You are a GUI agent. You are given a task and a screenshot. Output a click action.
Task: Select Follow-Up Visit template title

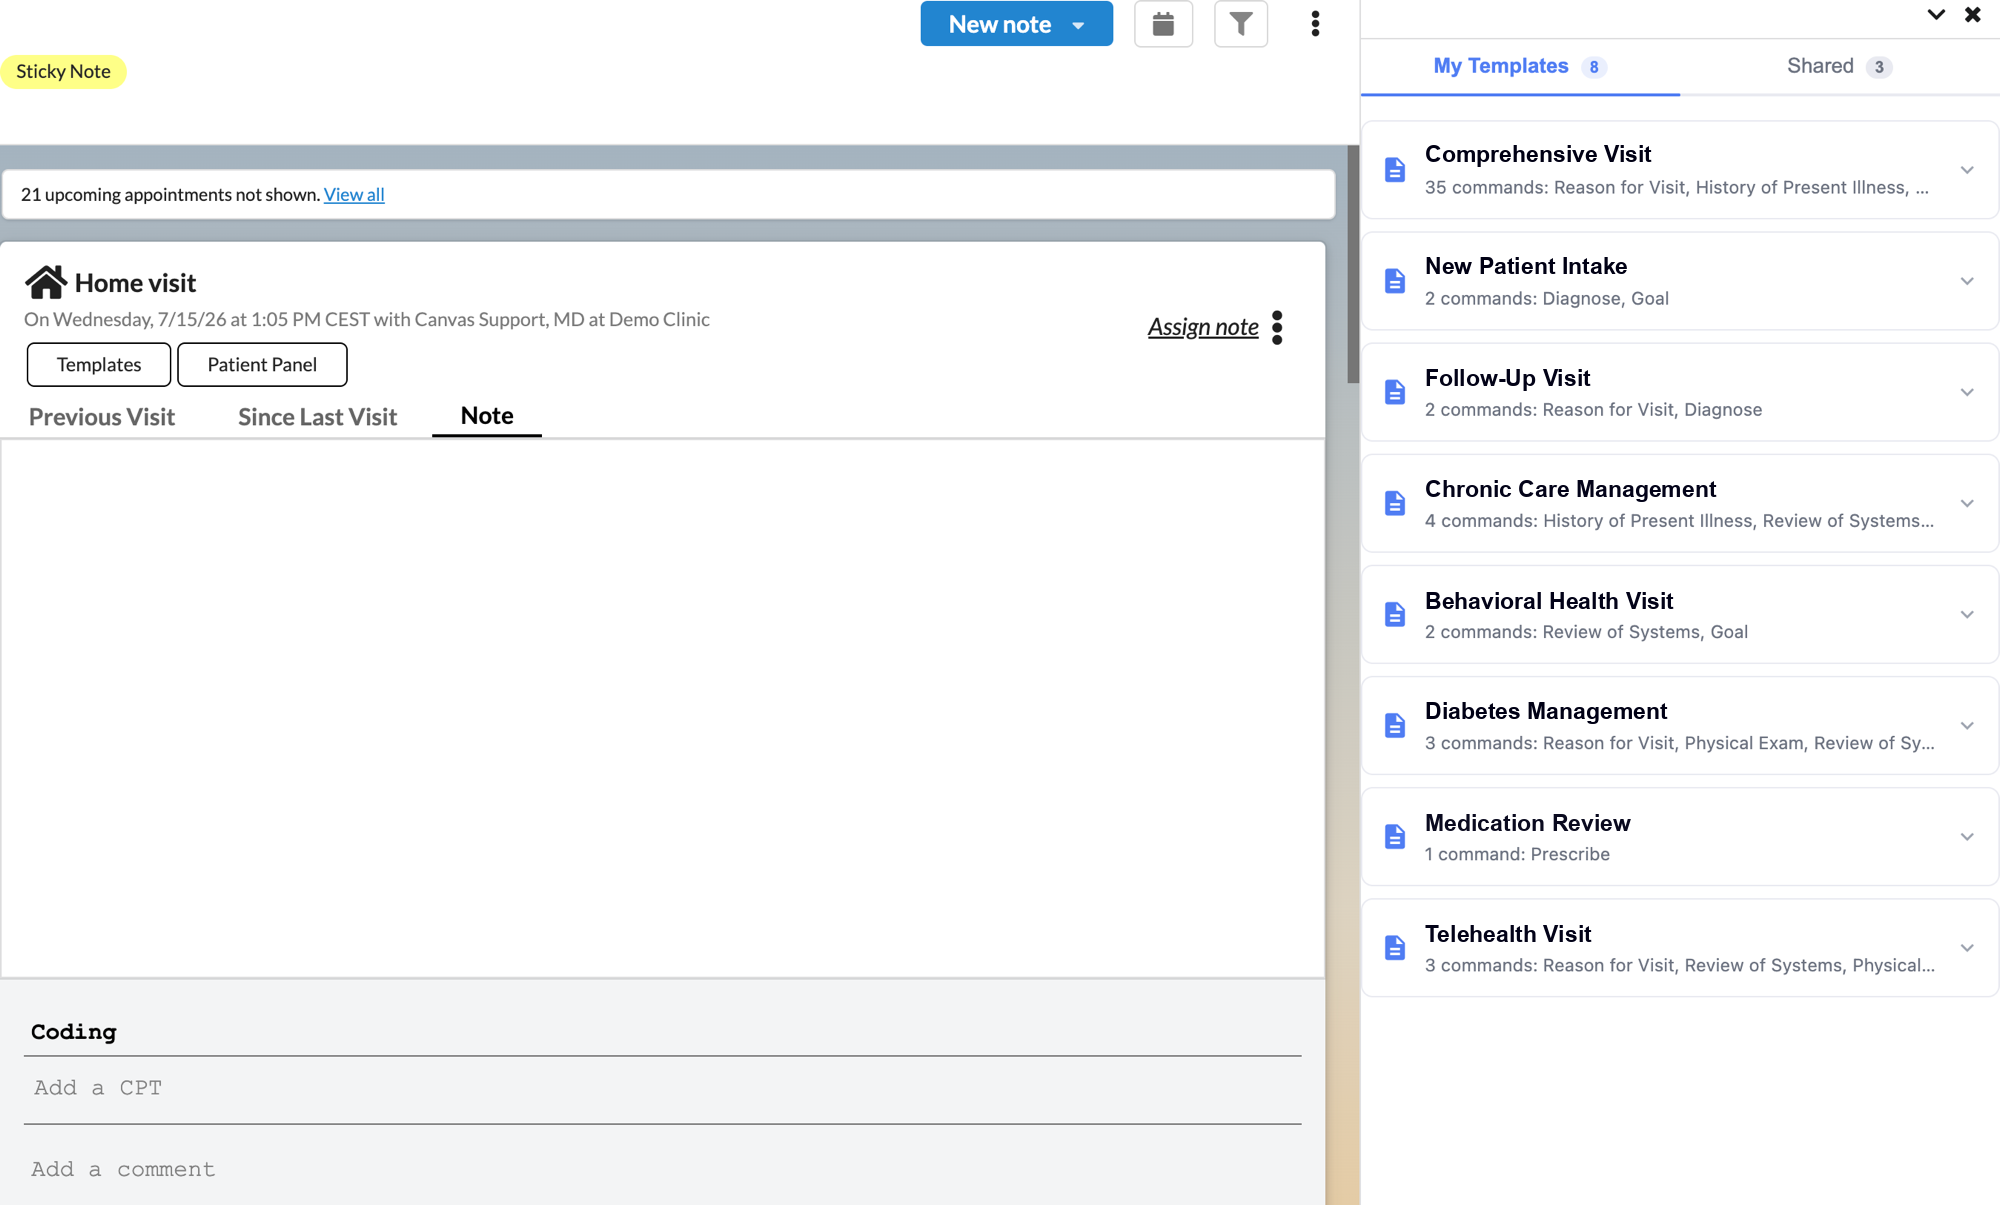[1507, 378]
